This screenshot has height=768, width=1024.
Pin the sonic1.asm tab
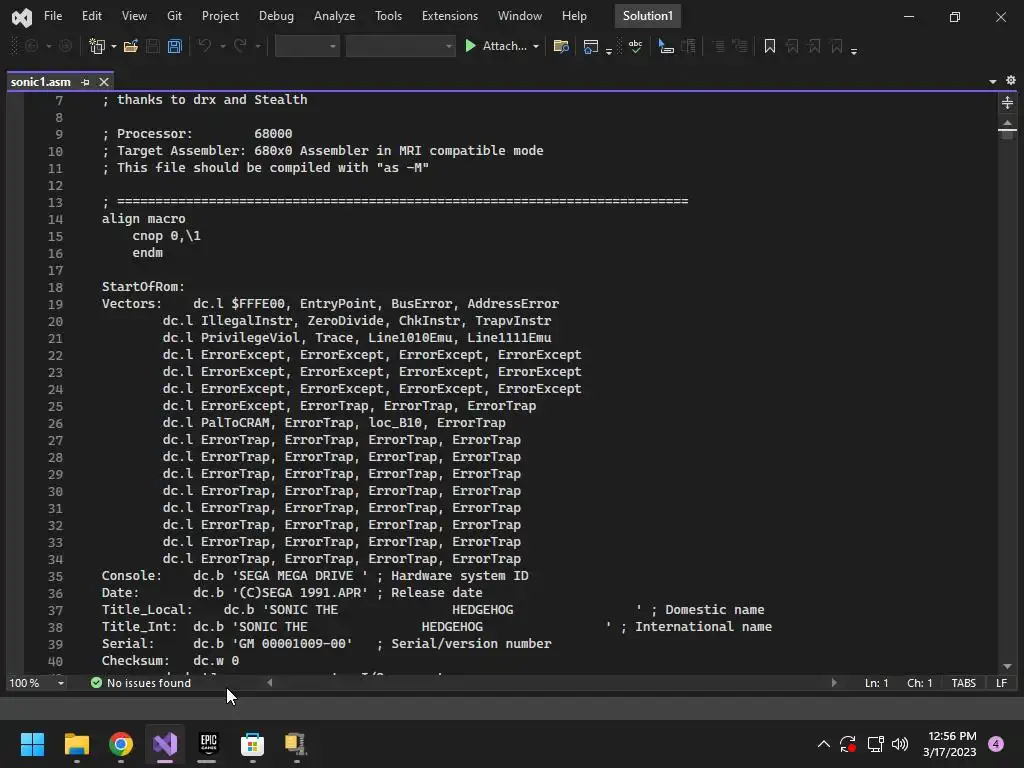coord(86,82)
